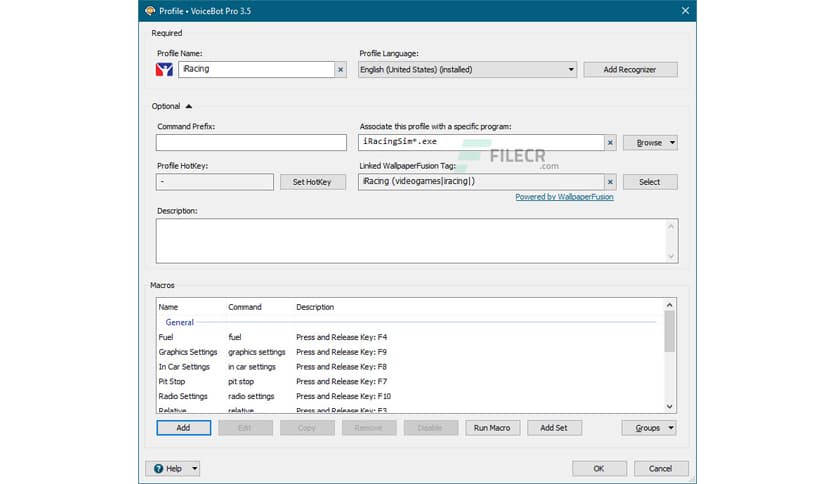Collapse the Optional section
The height and width of the screenshot is (484, 836).
click(189, 106)
